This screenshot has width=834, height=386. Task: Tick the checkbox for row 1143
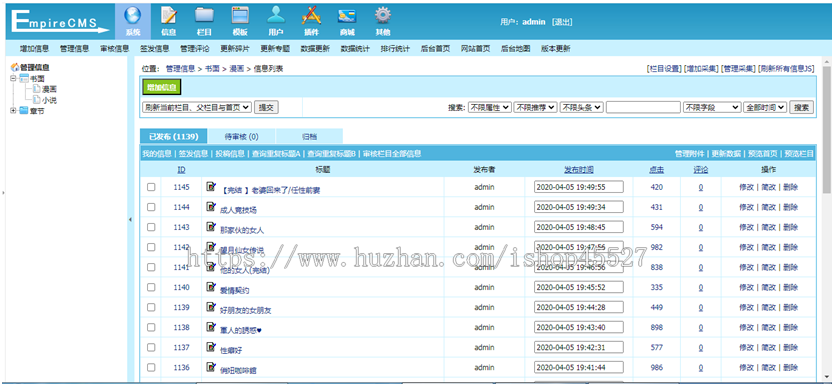click(151, 227)
